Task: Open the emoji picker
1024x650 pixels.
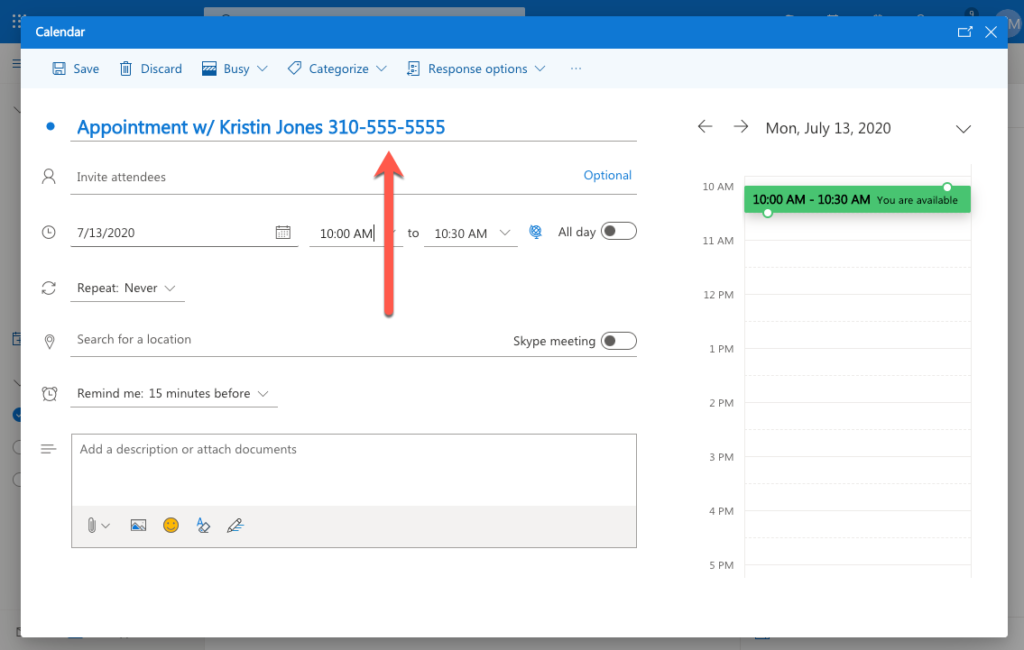Action: 170,525
